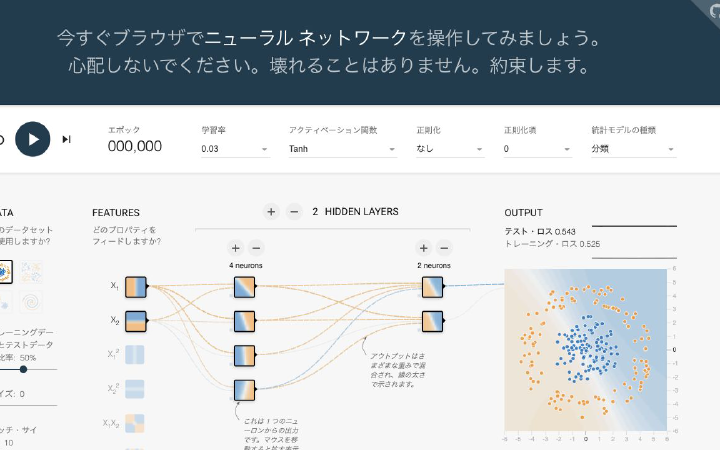
Task: Click the third neuron in the first hidden layer
Action: tap(244, 356)
